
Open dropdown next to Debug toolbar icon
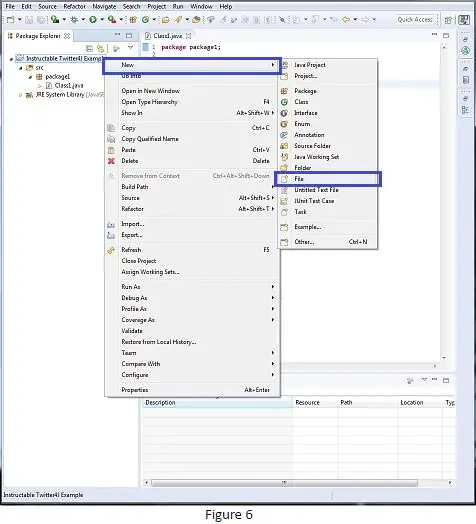tap(83, 20)
